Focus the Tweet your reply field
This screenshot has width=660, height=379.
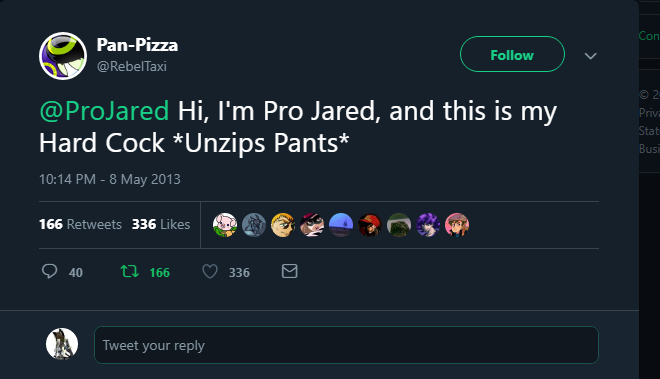[x=346, y=345]
